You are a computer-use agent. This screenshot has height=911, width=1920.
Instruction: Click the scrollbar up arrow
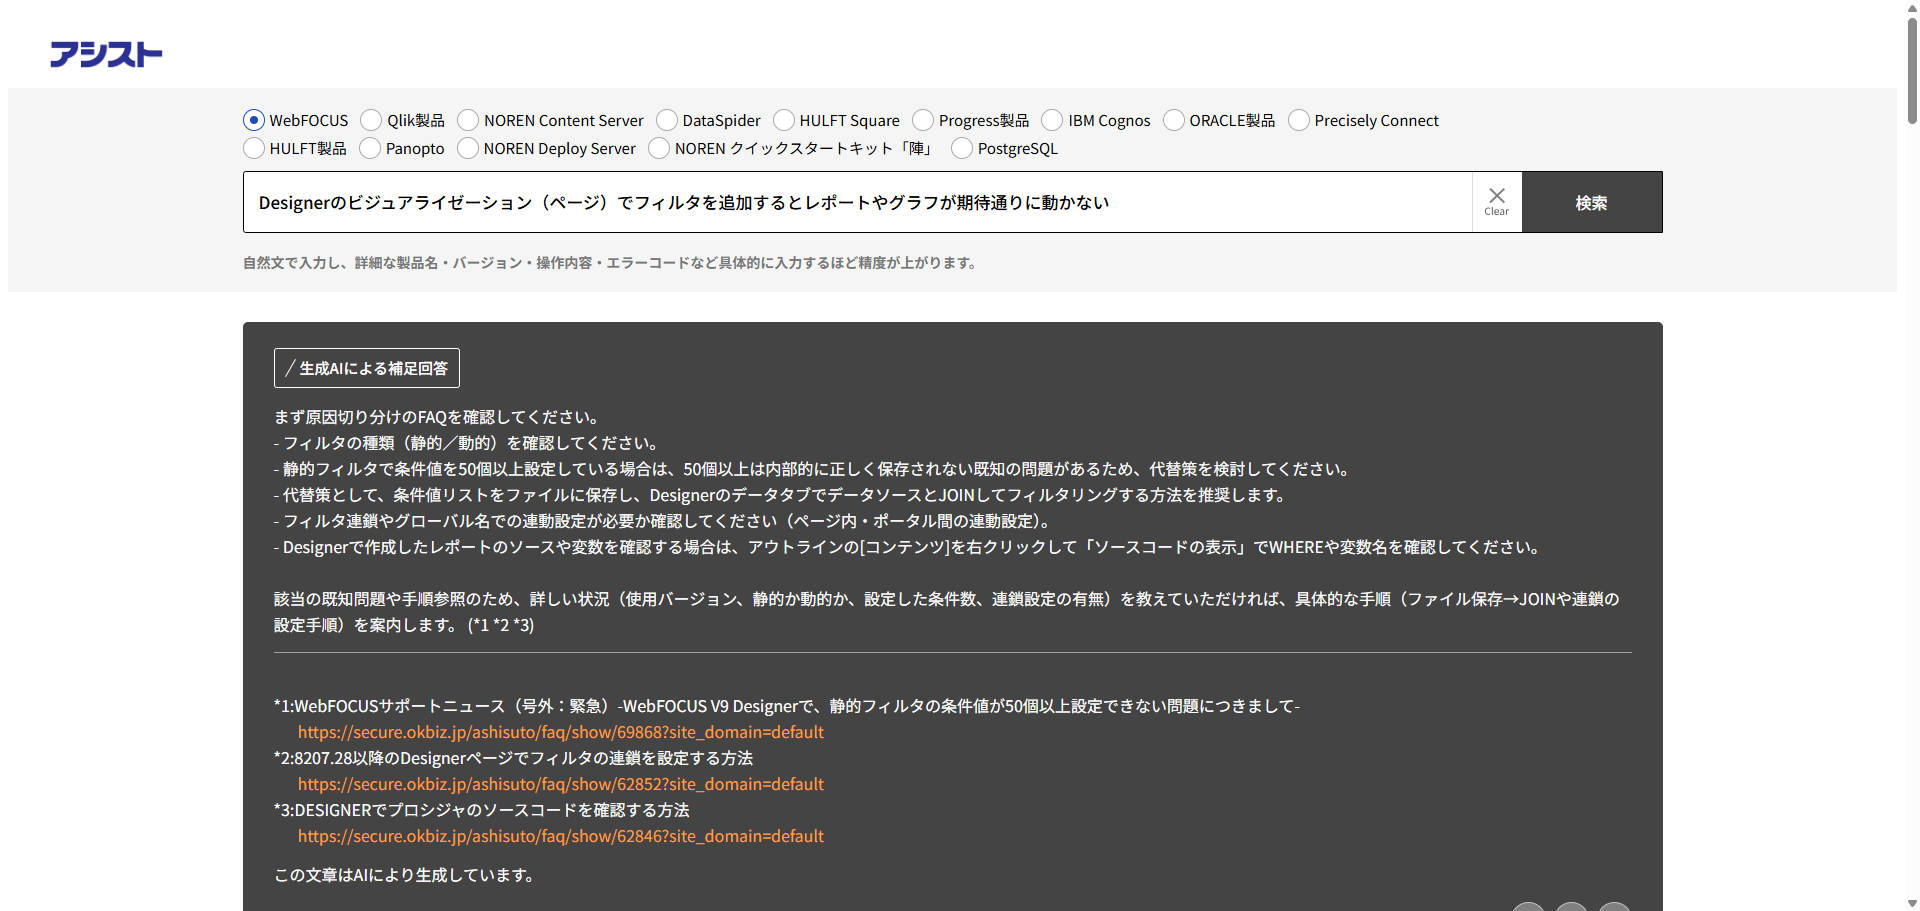point(1912,6)
